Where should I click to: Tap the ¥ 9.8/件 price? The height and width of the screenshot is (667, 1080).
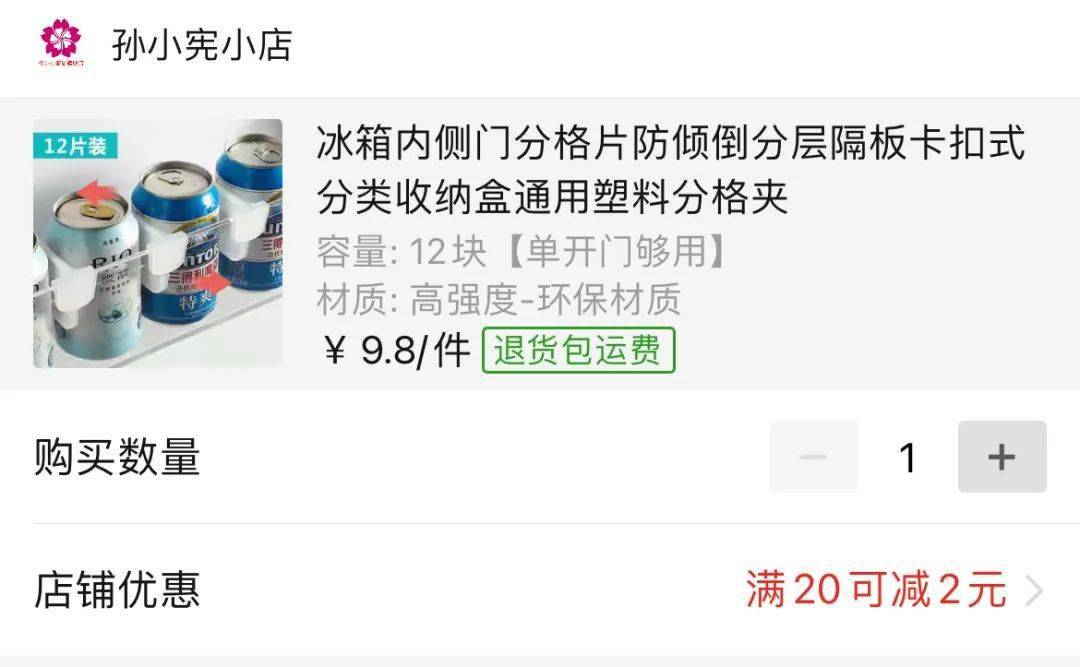397,350
